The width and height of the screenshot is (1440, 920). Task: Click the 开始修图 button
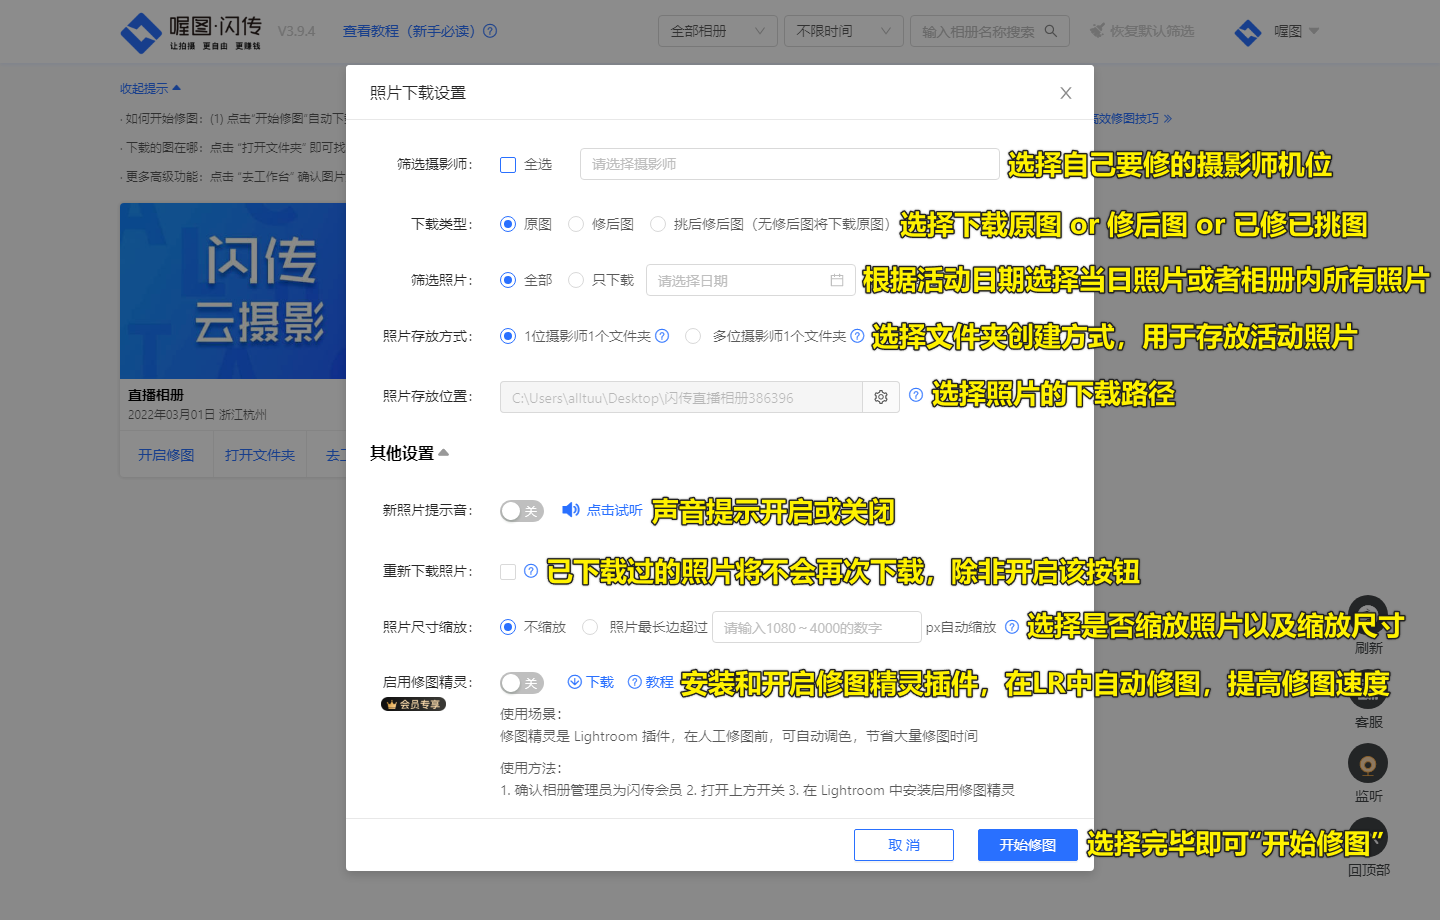click(1028, 845)
